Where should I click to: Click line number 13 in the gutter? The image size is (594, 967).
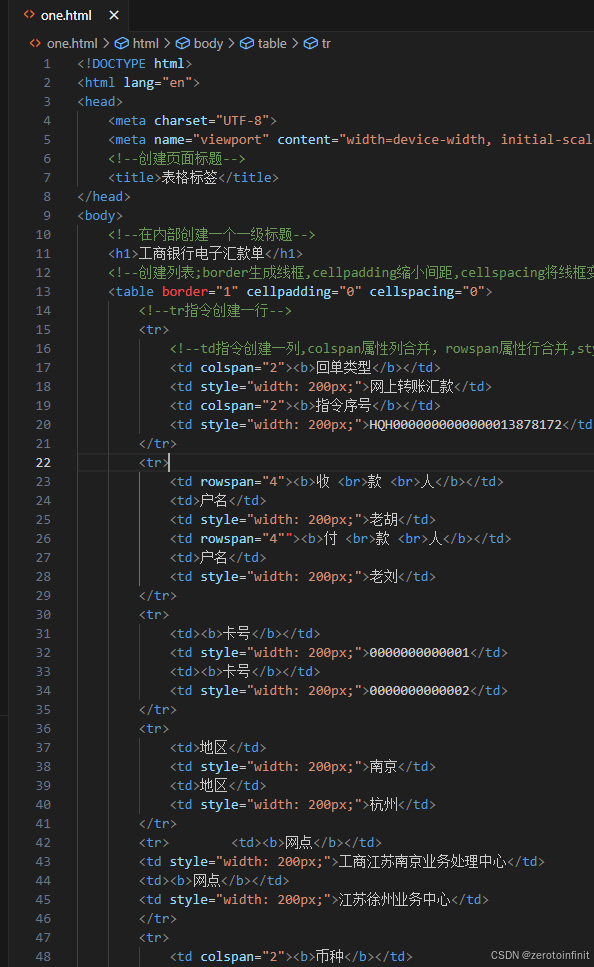tap(43, 292)
